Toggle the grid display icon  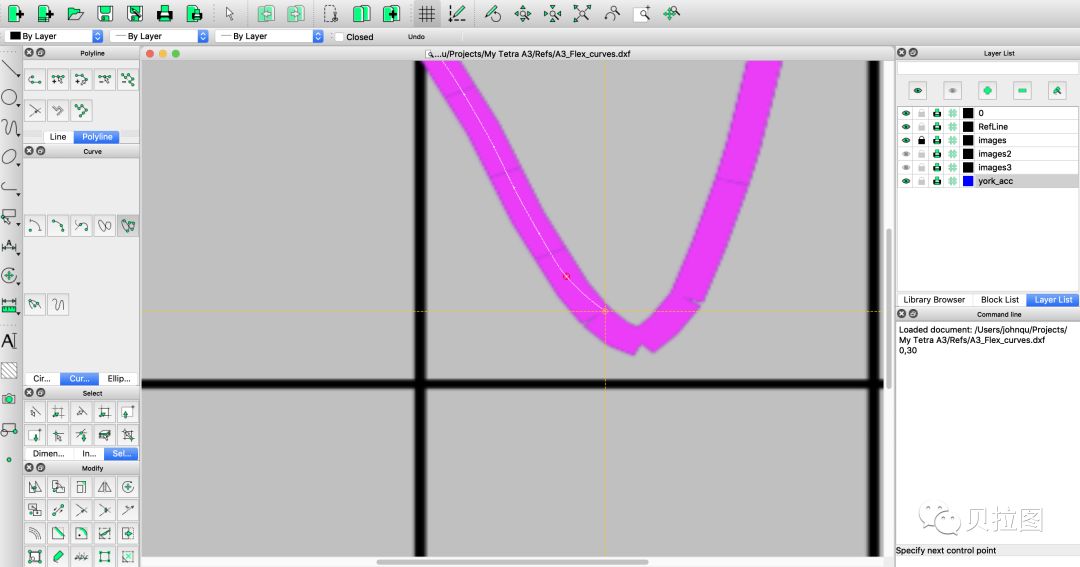(426, 13)
